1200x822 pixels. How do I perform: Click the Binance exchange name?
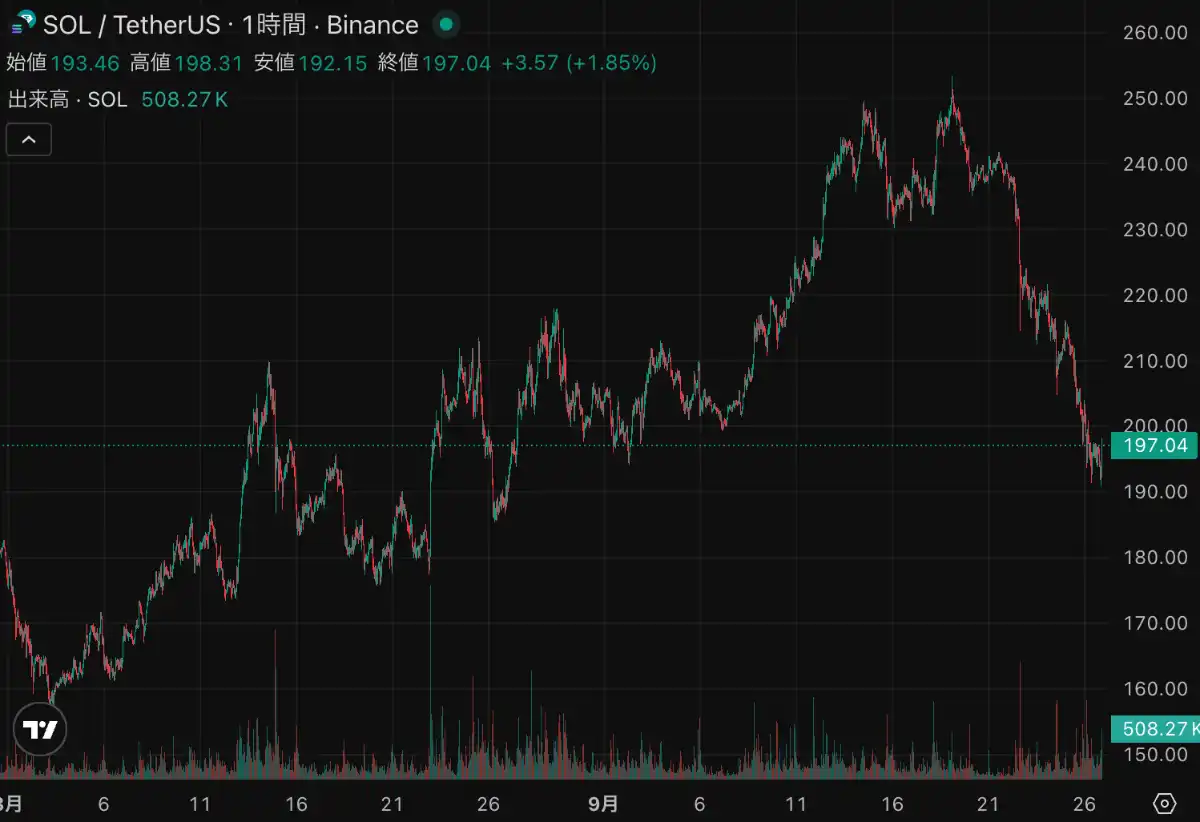click(371, 24)
